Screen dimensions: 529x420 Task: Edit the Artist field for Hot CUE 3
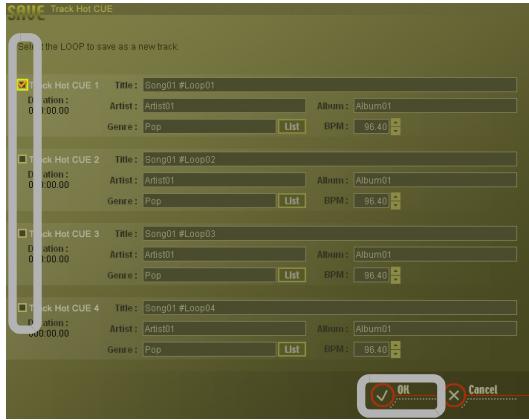click(224, 254)
